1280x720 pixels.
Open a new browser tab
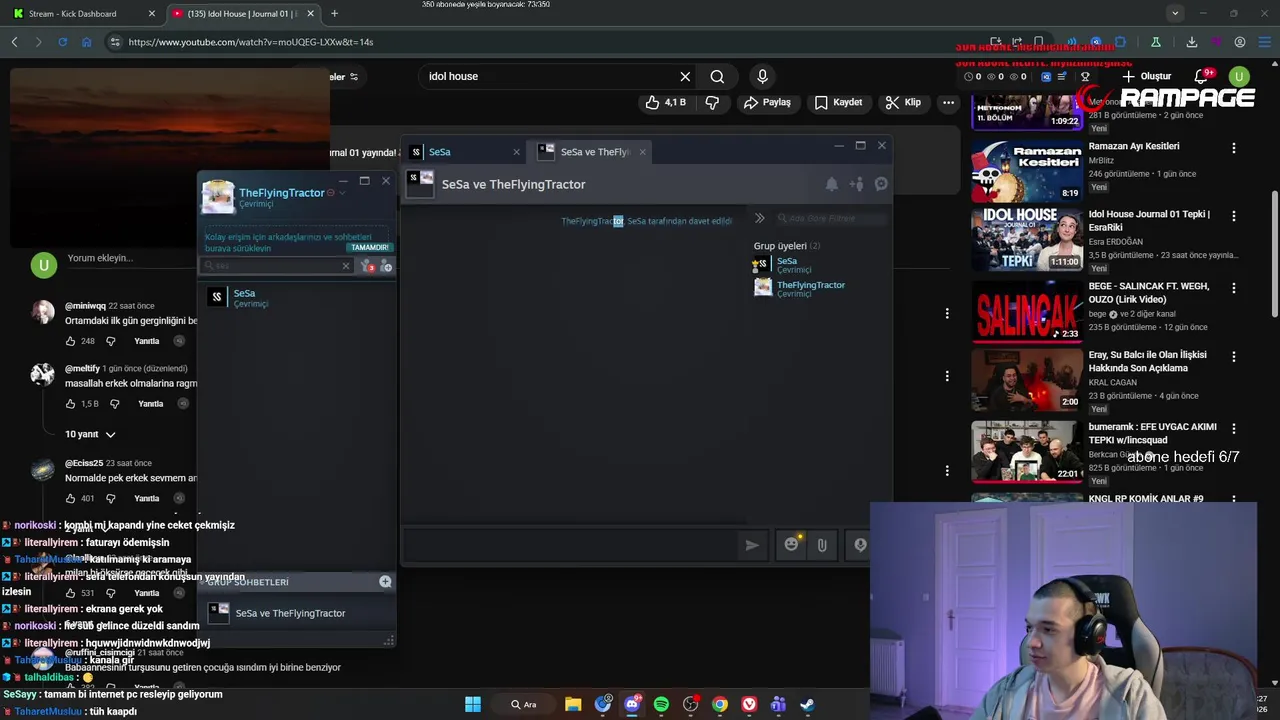(x=334, y=14)
